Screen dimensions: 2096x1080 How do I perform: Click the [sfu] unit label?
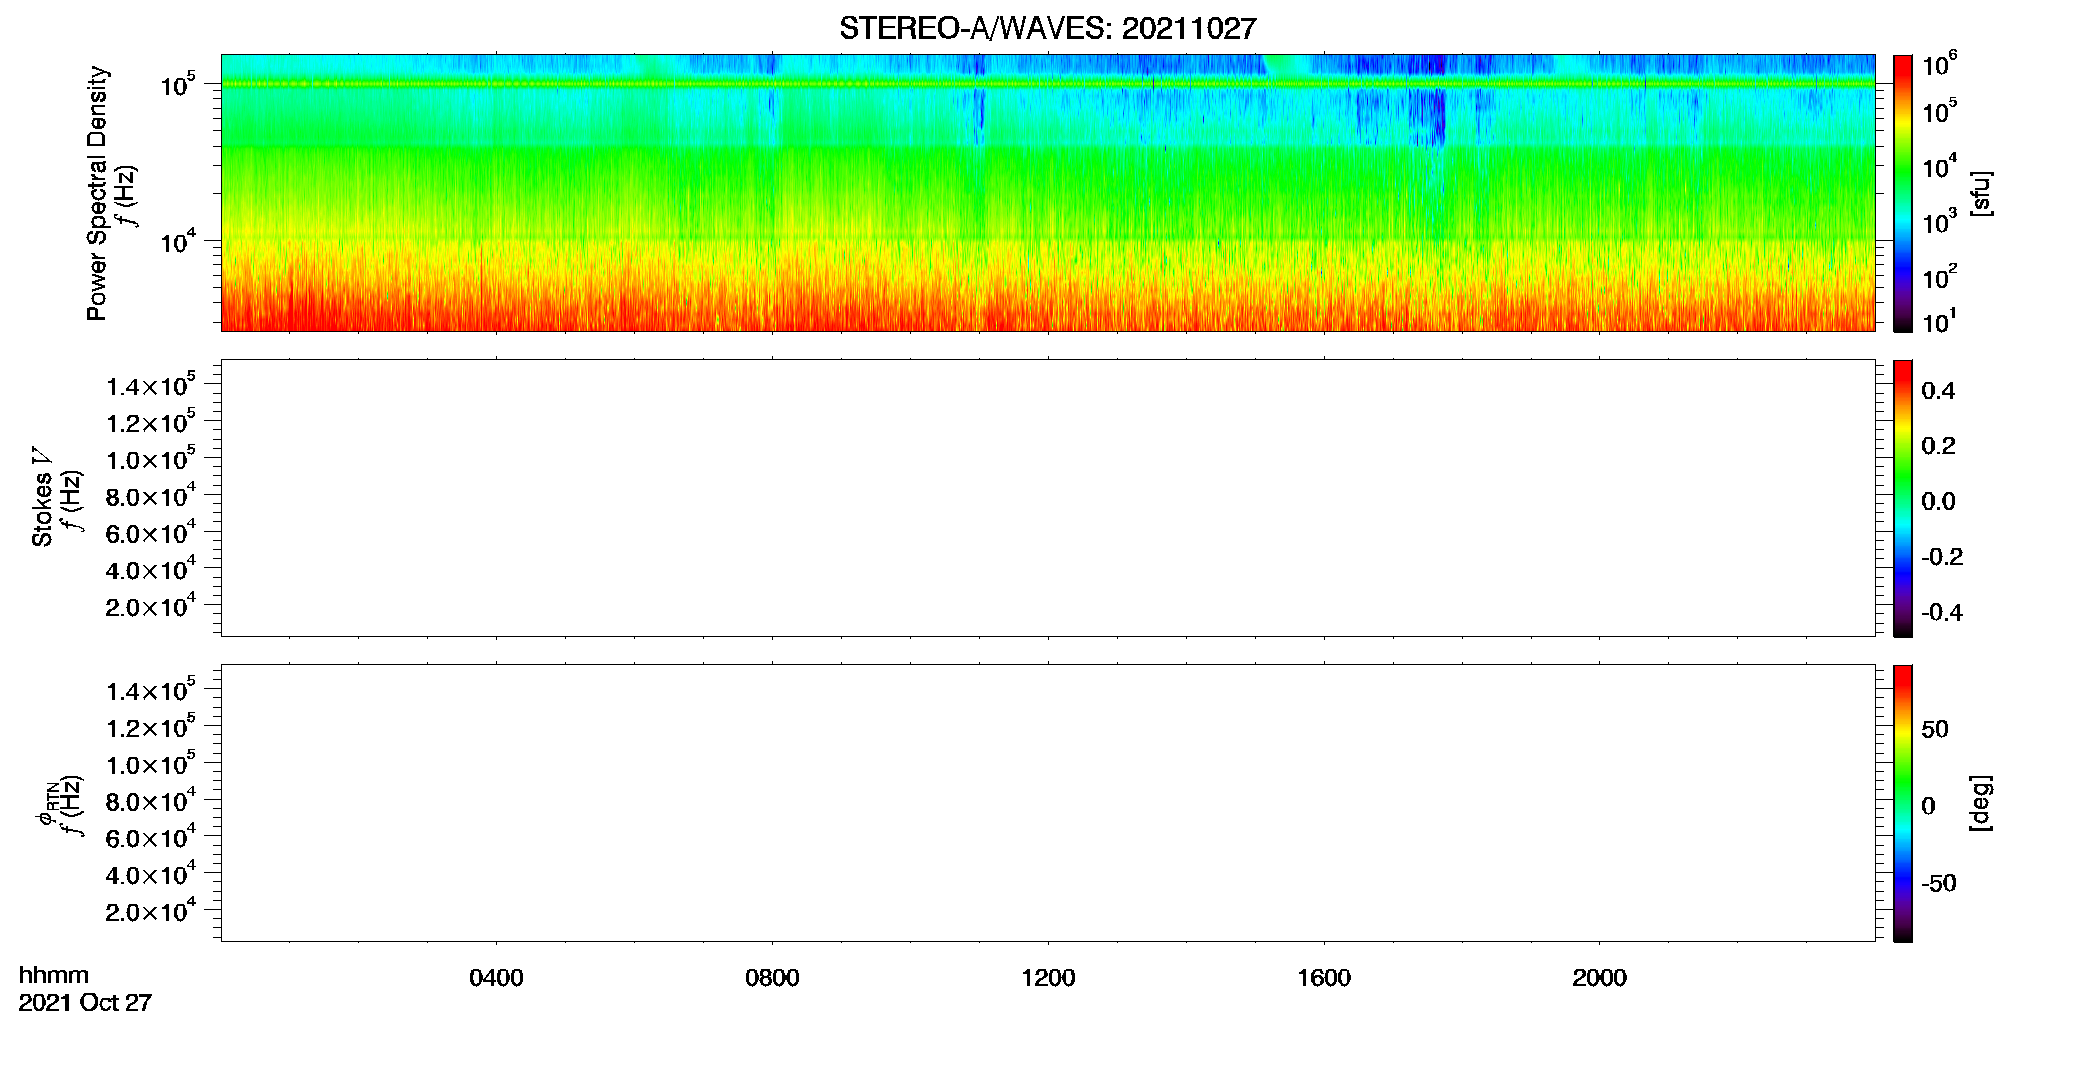click(1981, 193)
